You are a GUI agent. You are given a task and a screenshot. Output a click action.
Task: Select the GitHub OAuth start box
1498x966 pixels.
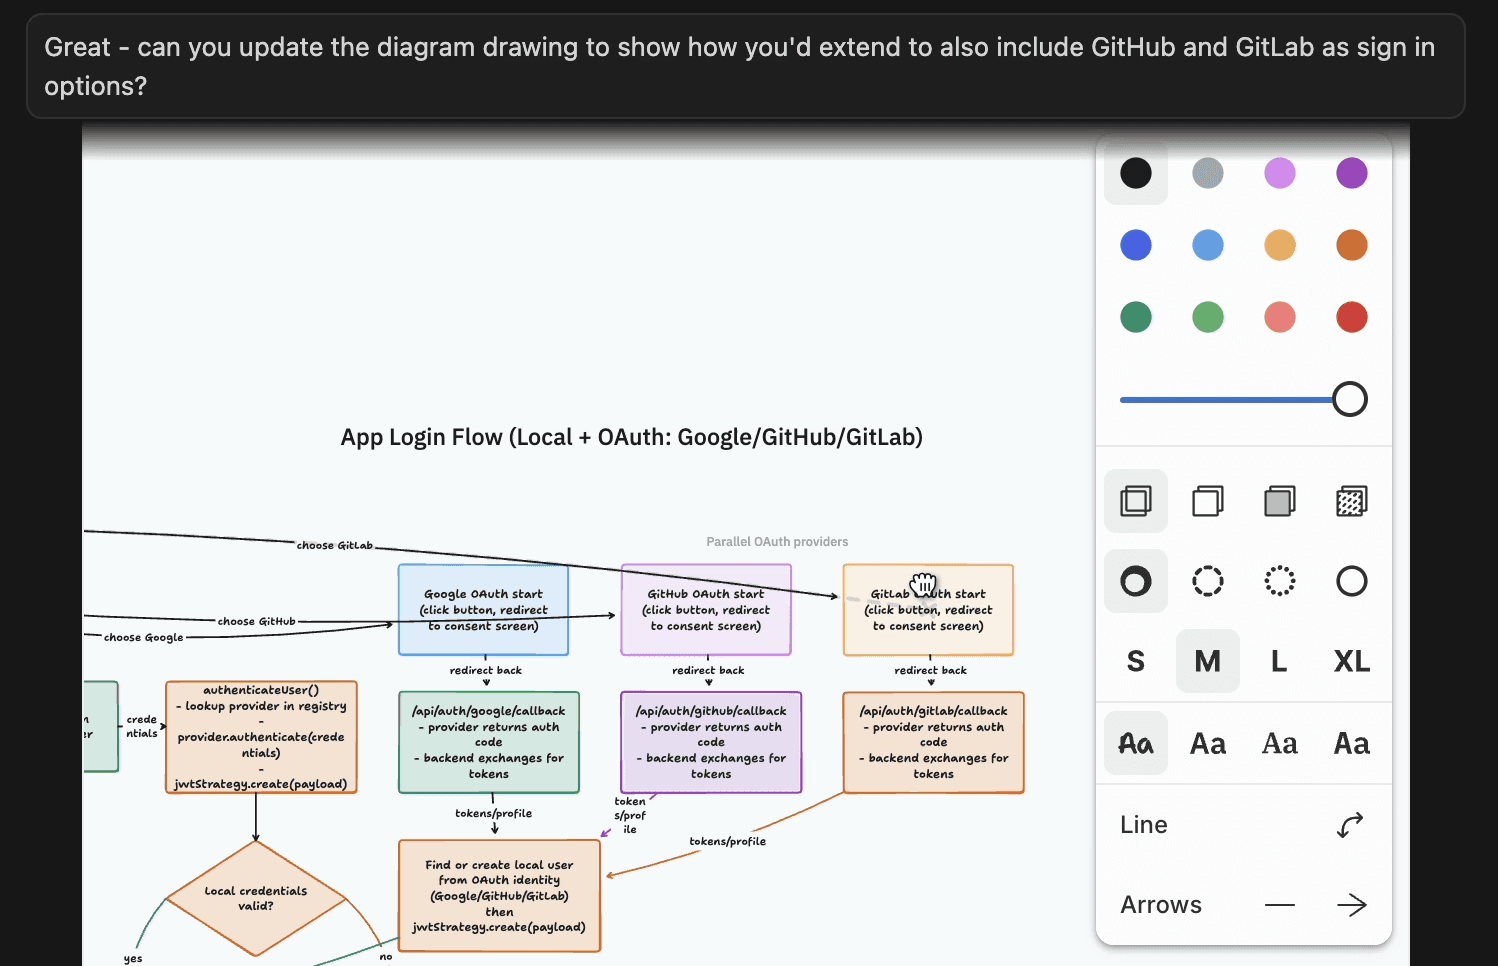pos(706,610)
